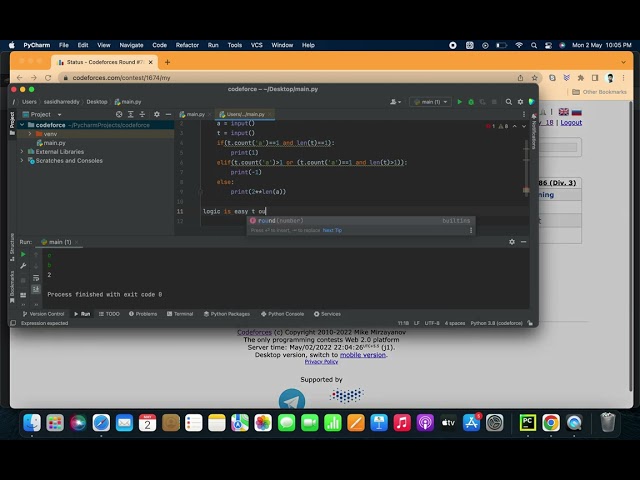Toggle scroll to end in Run console
The width and height of the screenshot is (640, 480).
click(36, 289)
